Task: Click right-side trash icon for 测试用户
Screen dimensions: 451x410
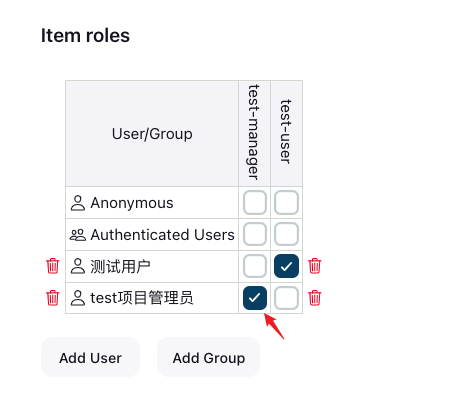Action: pyautogui.click(x=315, y=266)
